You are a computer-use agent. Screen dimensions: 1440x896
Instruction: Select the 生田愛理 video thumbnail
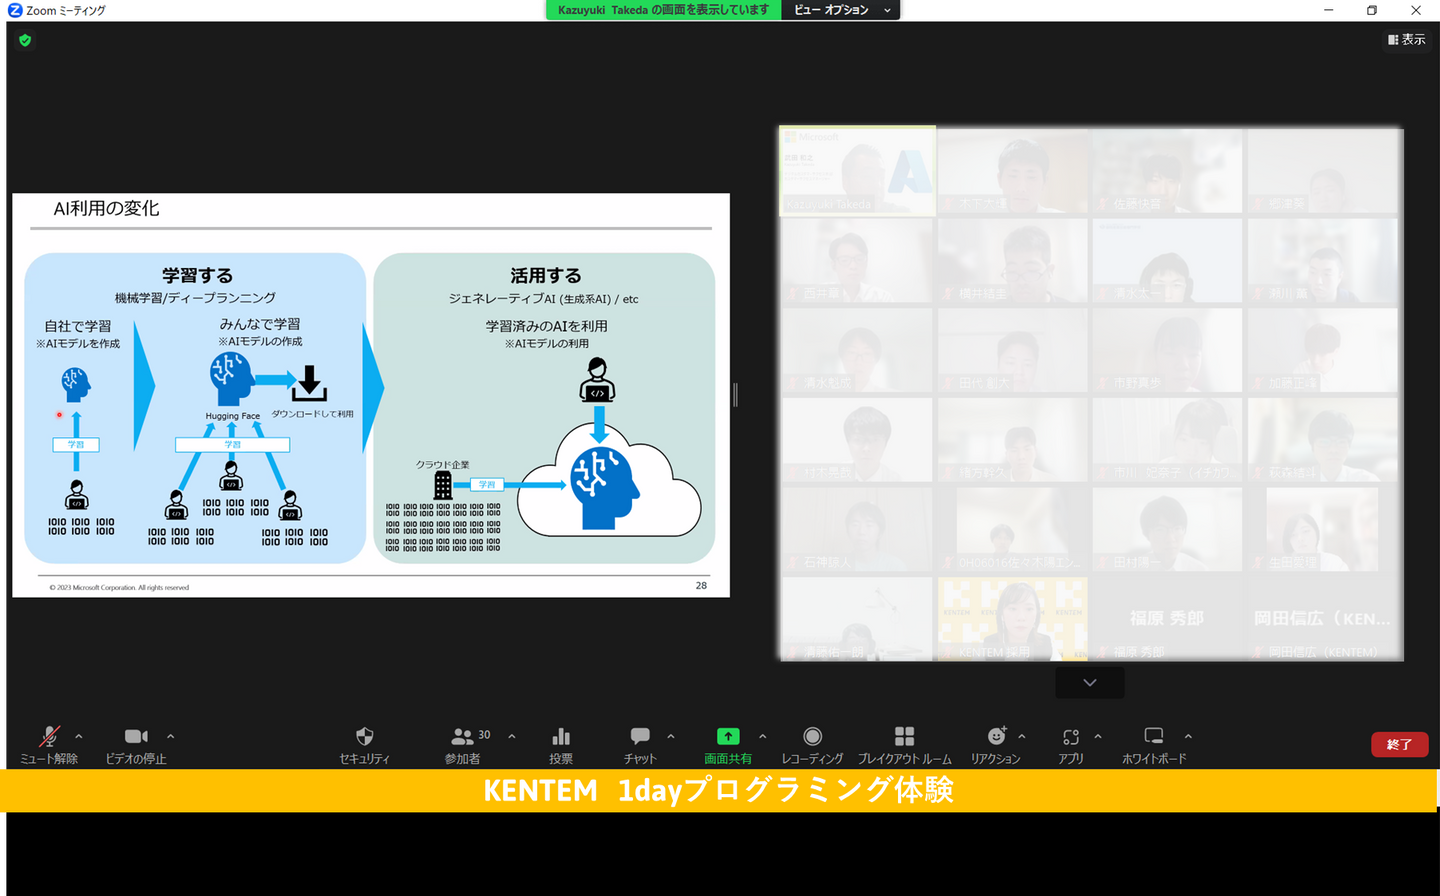[1322, 530]
